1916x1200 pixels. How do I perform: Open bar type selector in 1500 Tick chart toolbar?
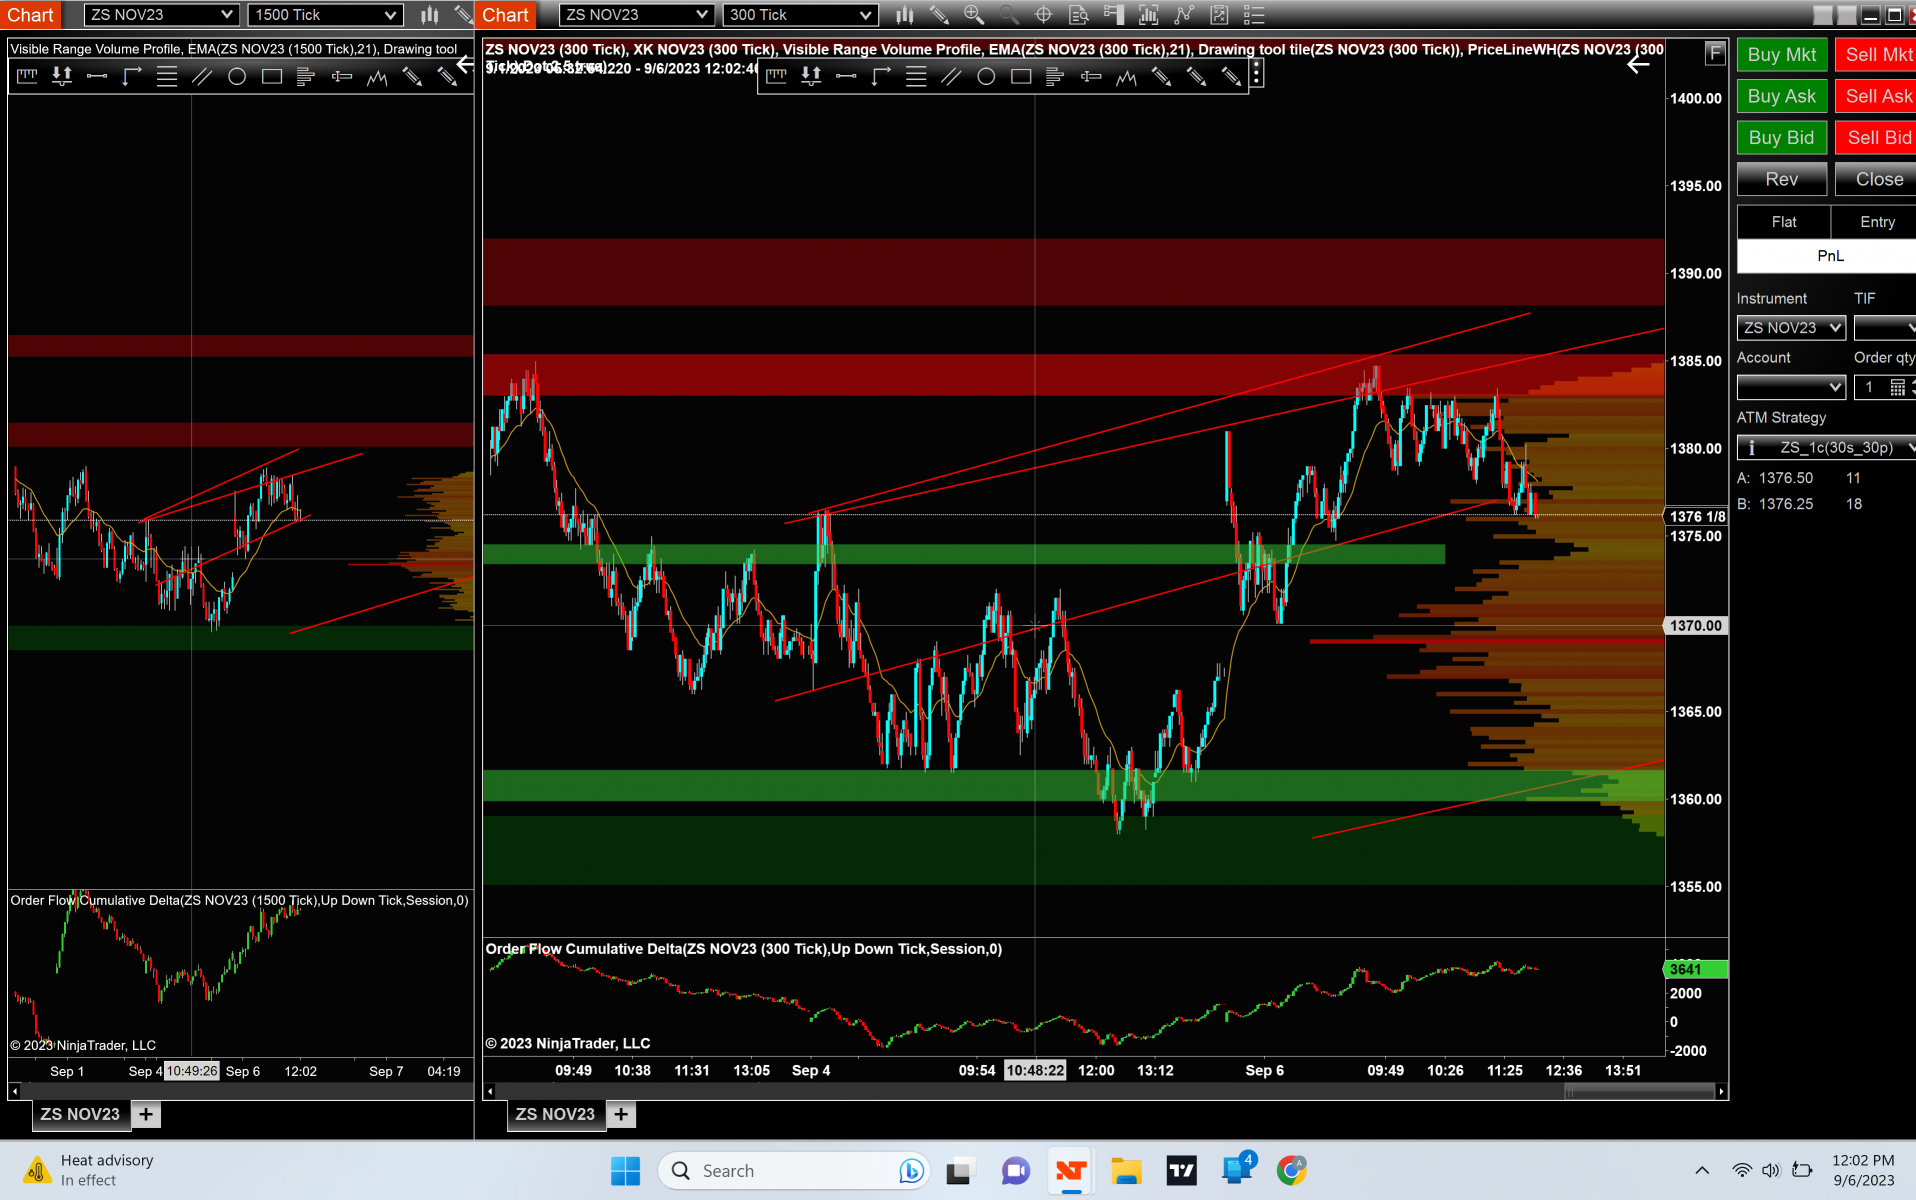point(429,15)
